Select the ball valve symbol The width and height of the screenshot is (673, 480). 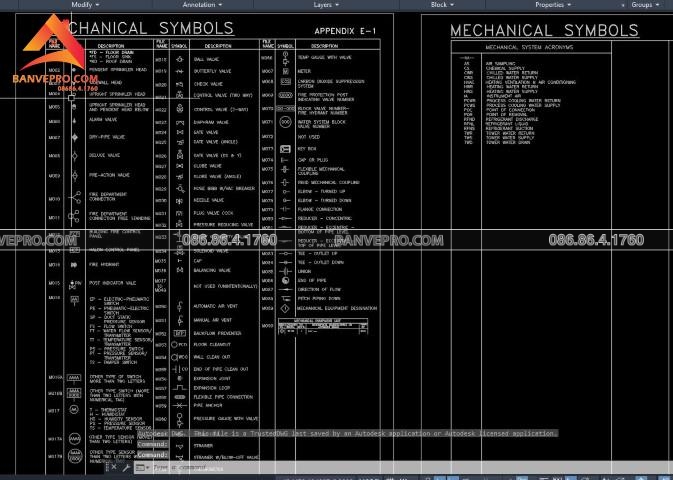(180, 59)
